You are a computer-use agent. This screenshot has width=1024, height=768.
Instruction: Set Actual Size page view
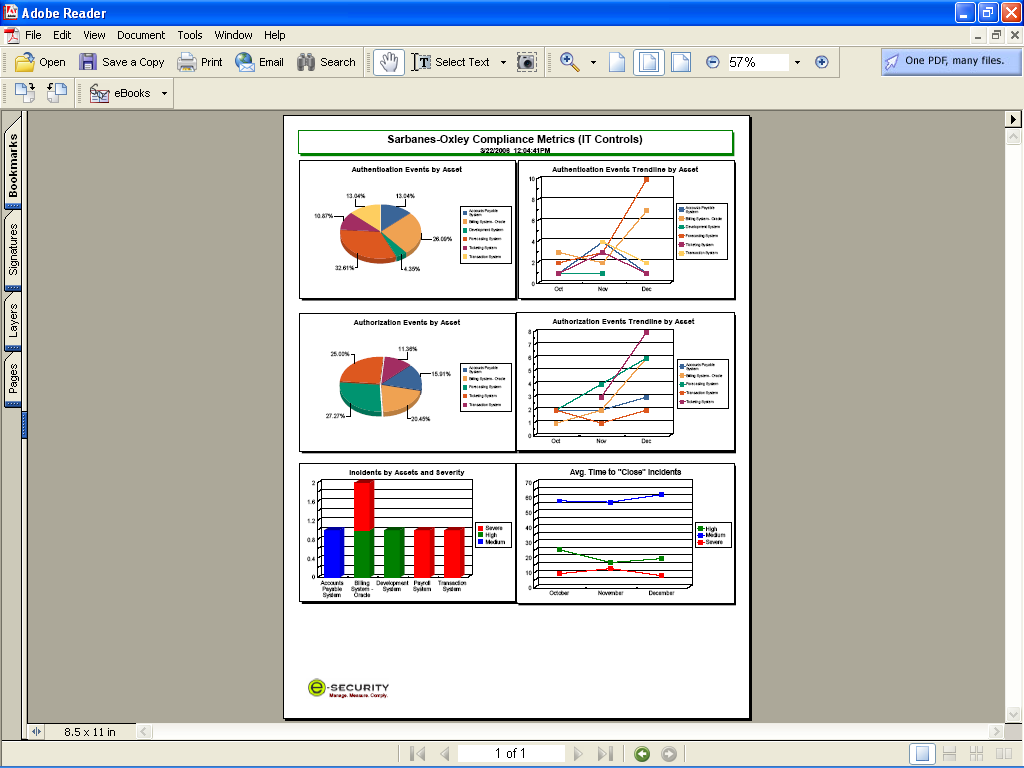[617, 62]
